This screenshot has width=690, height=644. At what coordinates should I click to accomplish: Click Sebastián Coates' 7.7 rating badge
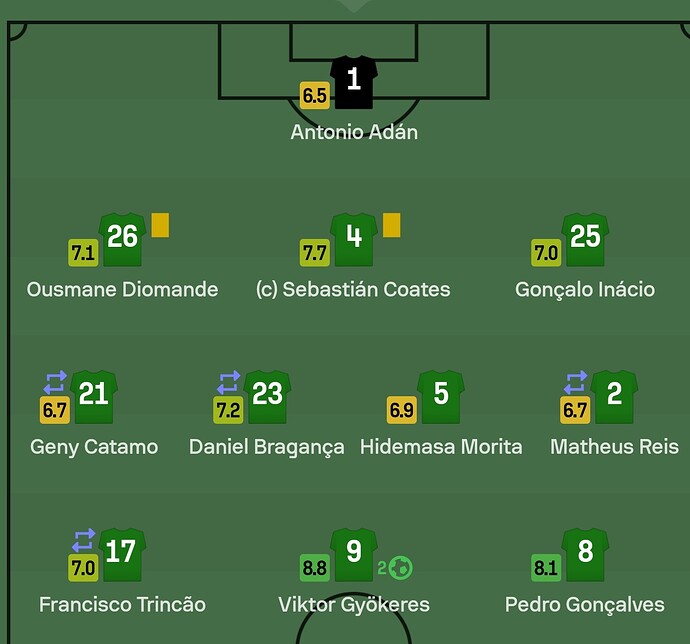315,253
